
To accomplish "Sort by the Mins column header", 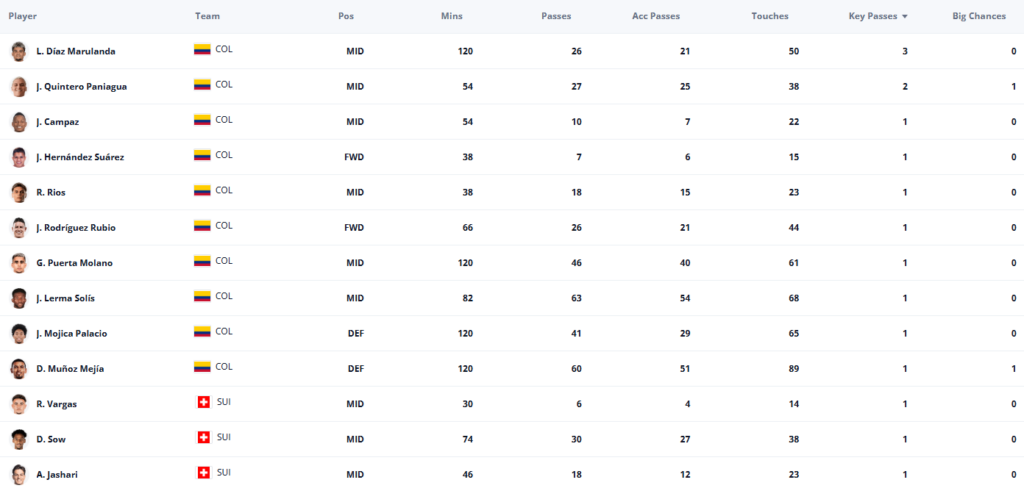I will coord(452,16).
